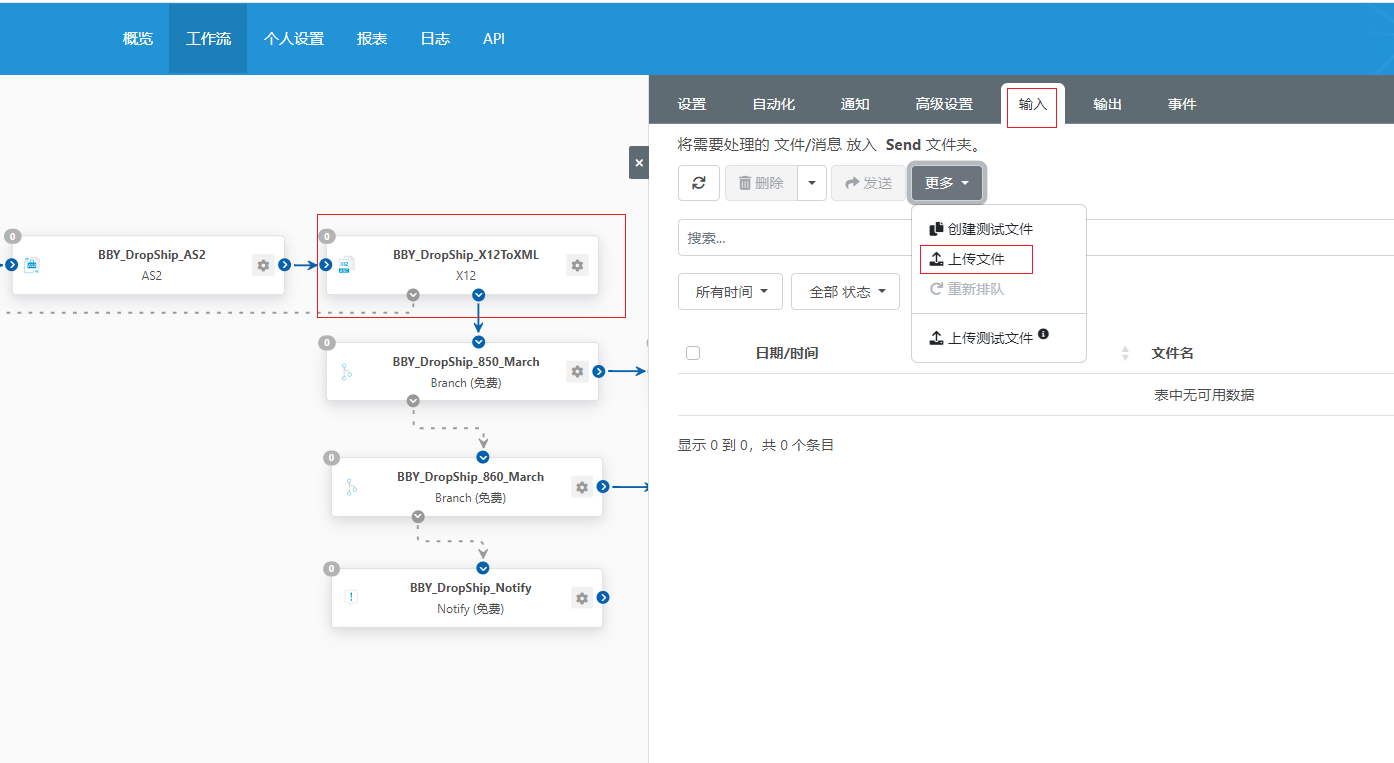This screenshot has height=763, width=1394.
Task: Select the BBY_DropShip_850_March connector name
Action: point(466,362)
